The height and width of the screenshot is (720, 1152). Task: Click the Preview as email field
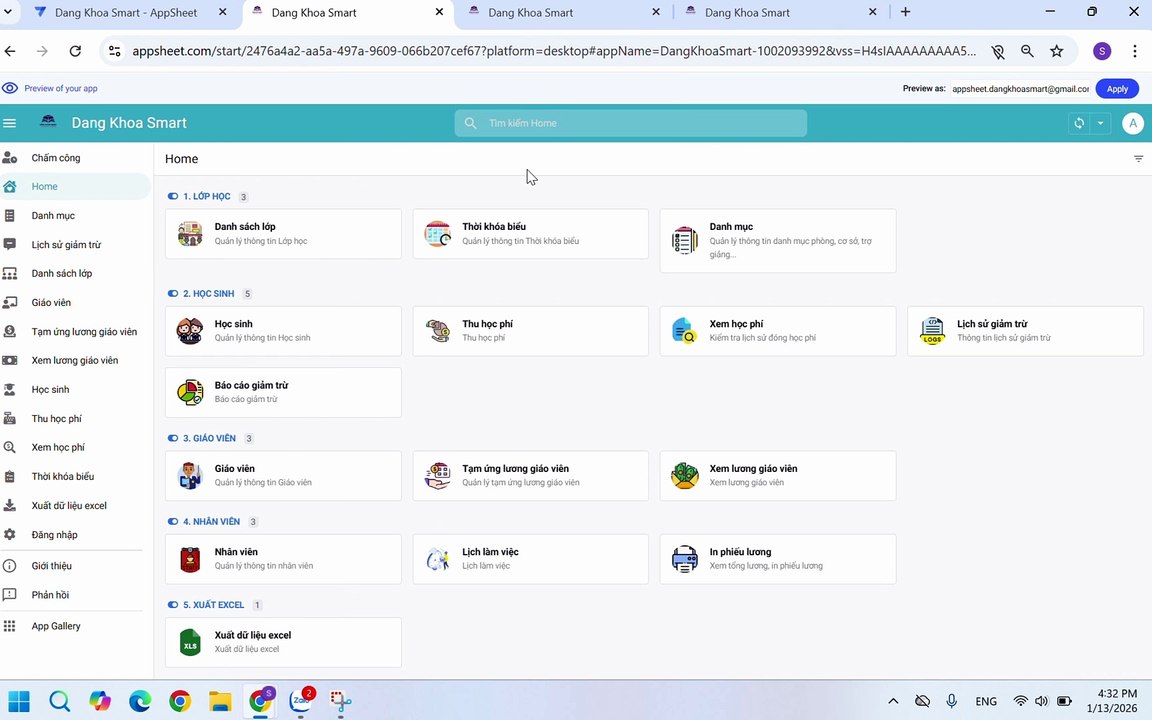[x=1020, y=89]
